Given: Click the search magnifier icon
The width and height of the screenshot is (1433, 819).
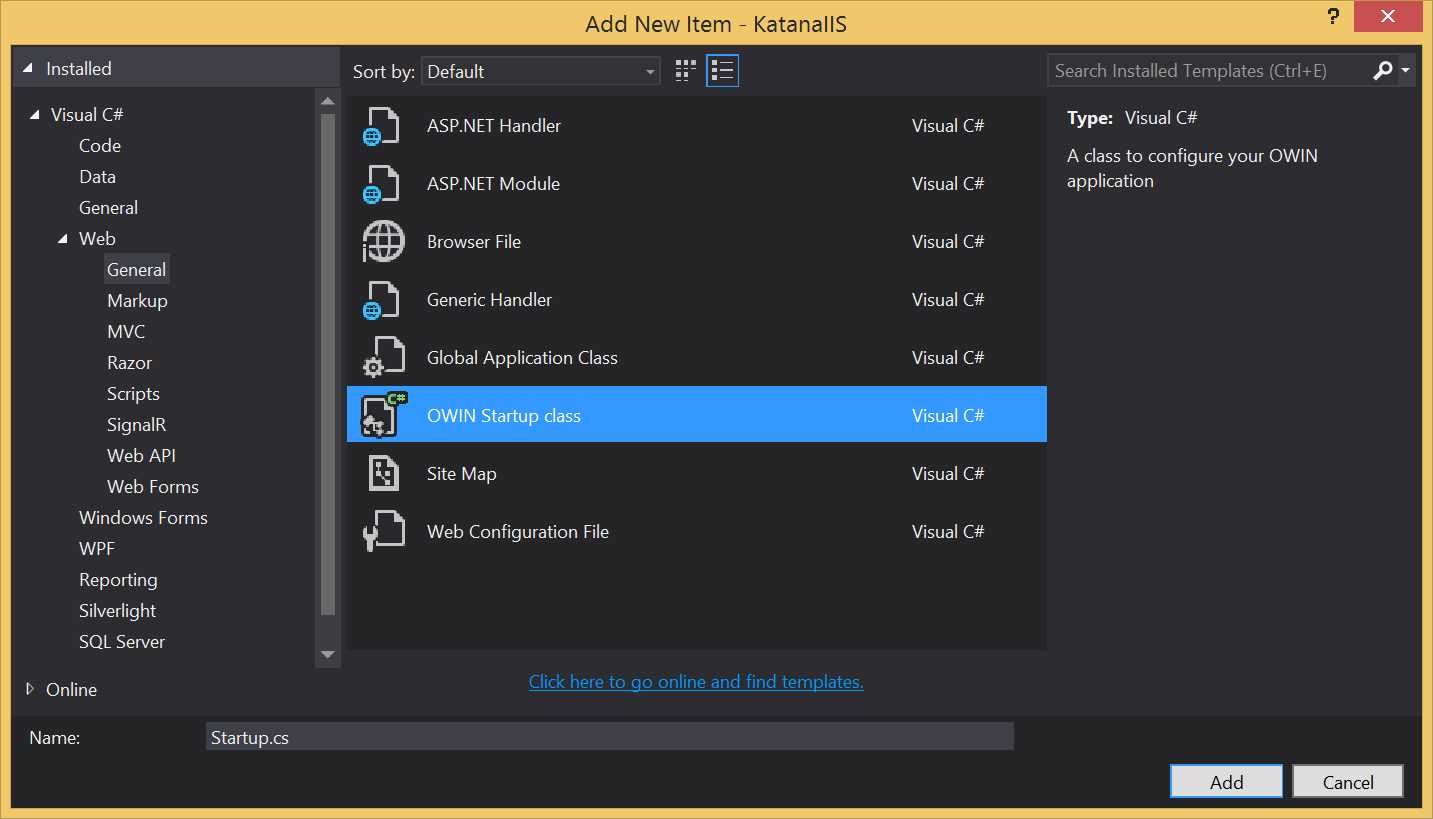Looking at the screenshot, I should 1382,71.
